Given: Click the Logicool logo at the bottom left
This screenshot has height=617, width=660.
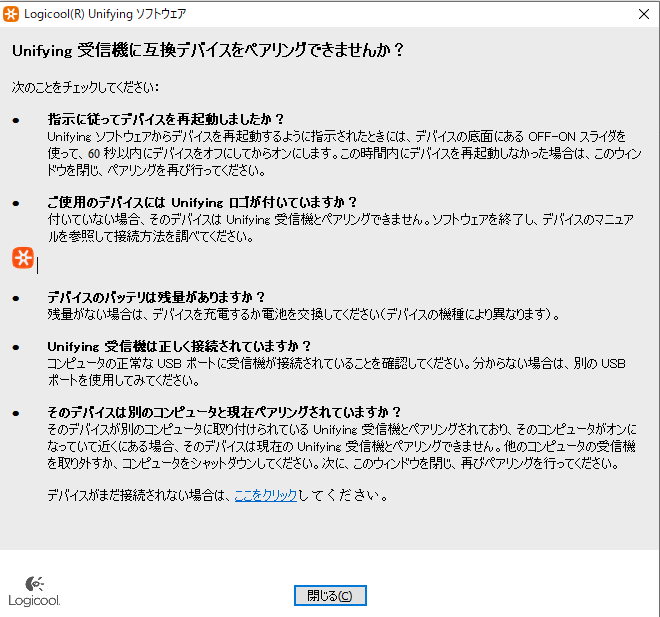Looking at the screenshot, I should 34,591.
